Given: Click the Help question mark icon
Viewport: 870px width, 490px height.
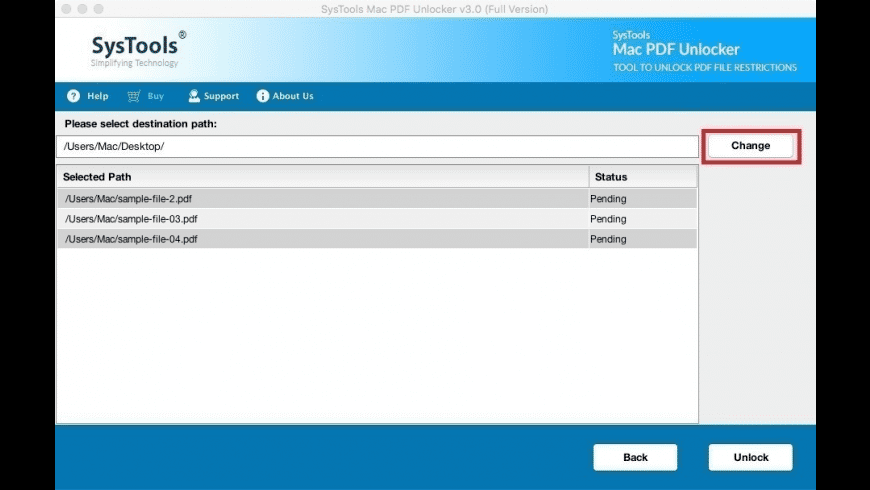Looking at the screenshot, I should (x=73, y=96).
